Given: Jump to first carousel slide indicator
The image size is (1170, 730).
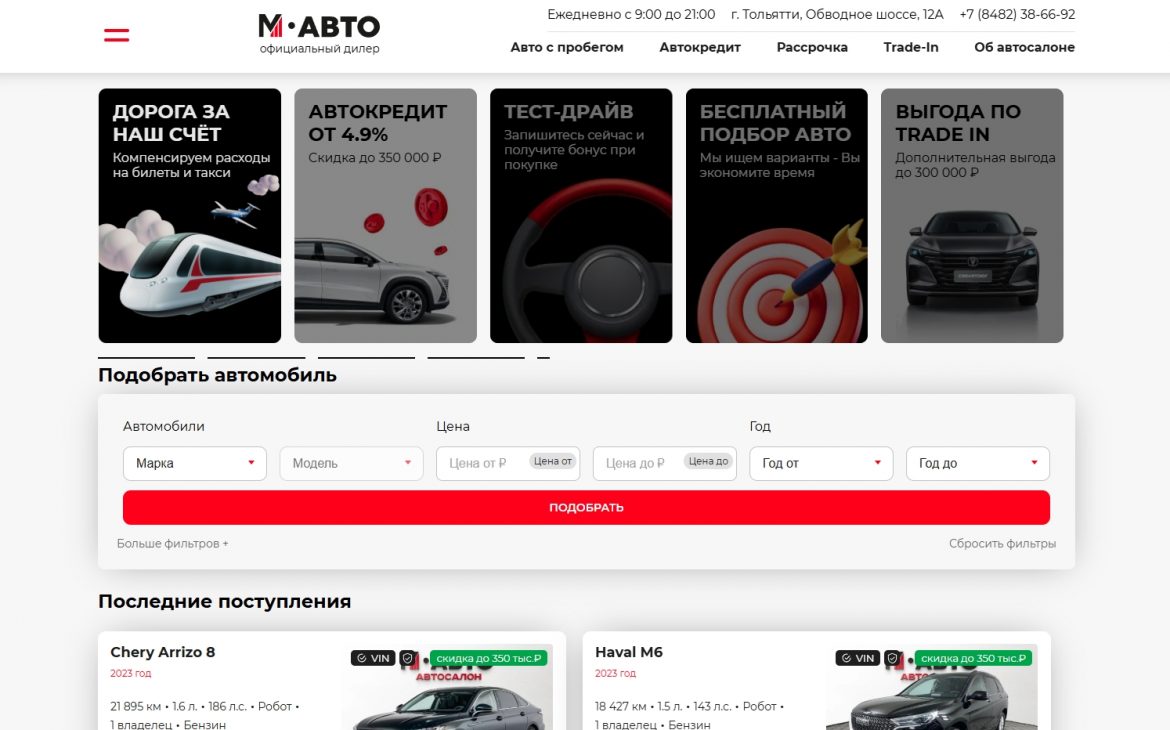Looking at the screenshot, I should pos(146,358).
